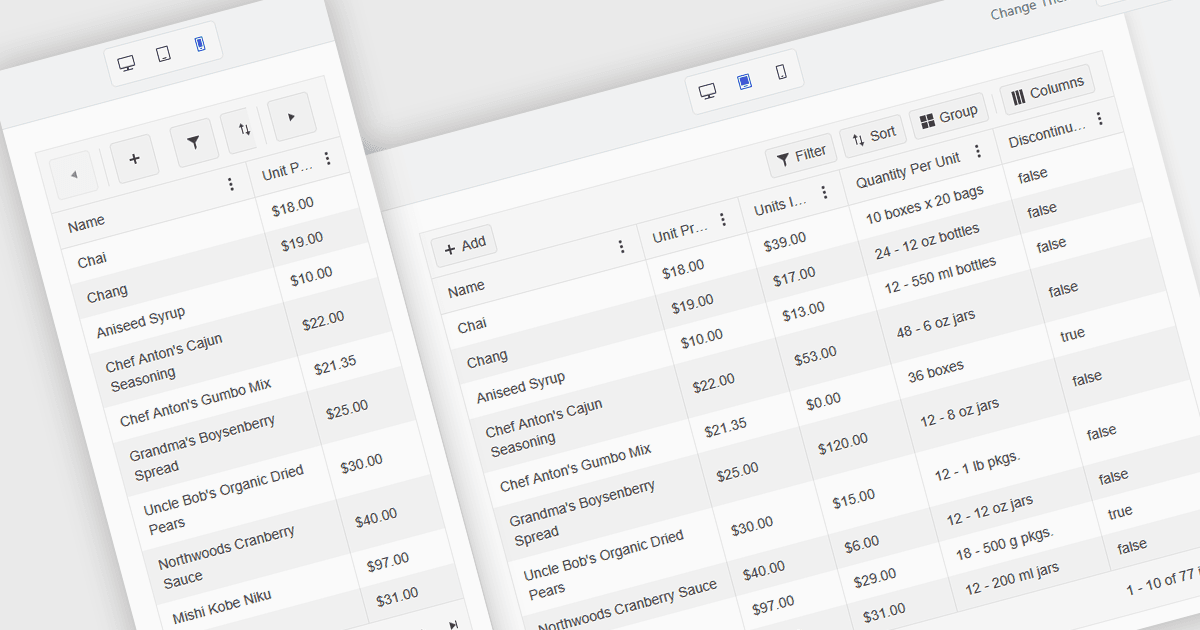Click the Filter button

[x=802, y=155]
